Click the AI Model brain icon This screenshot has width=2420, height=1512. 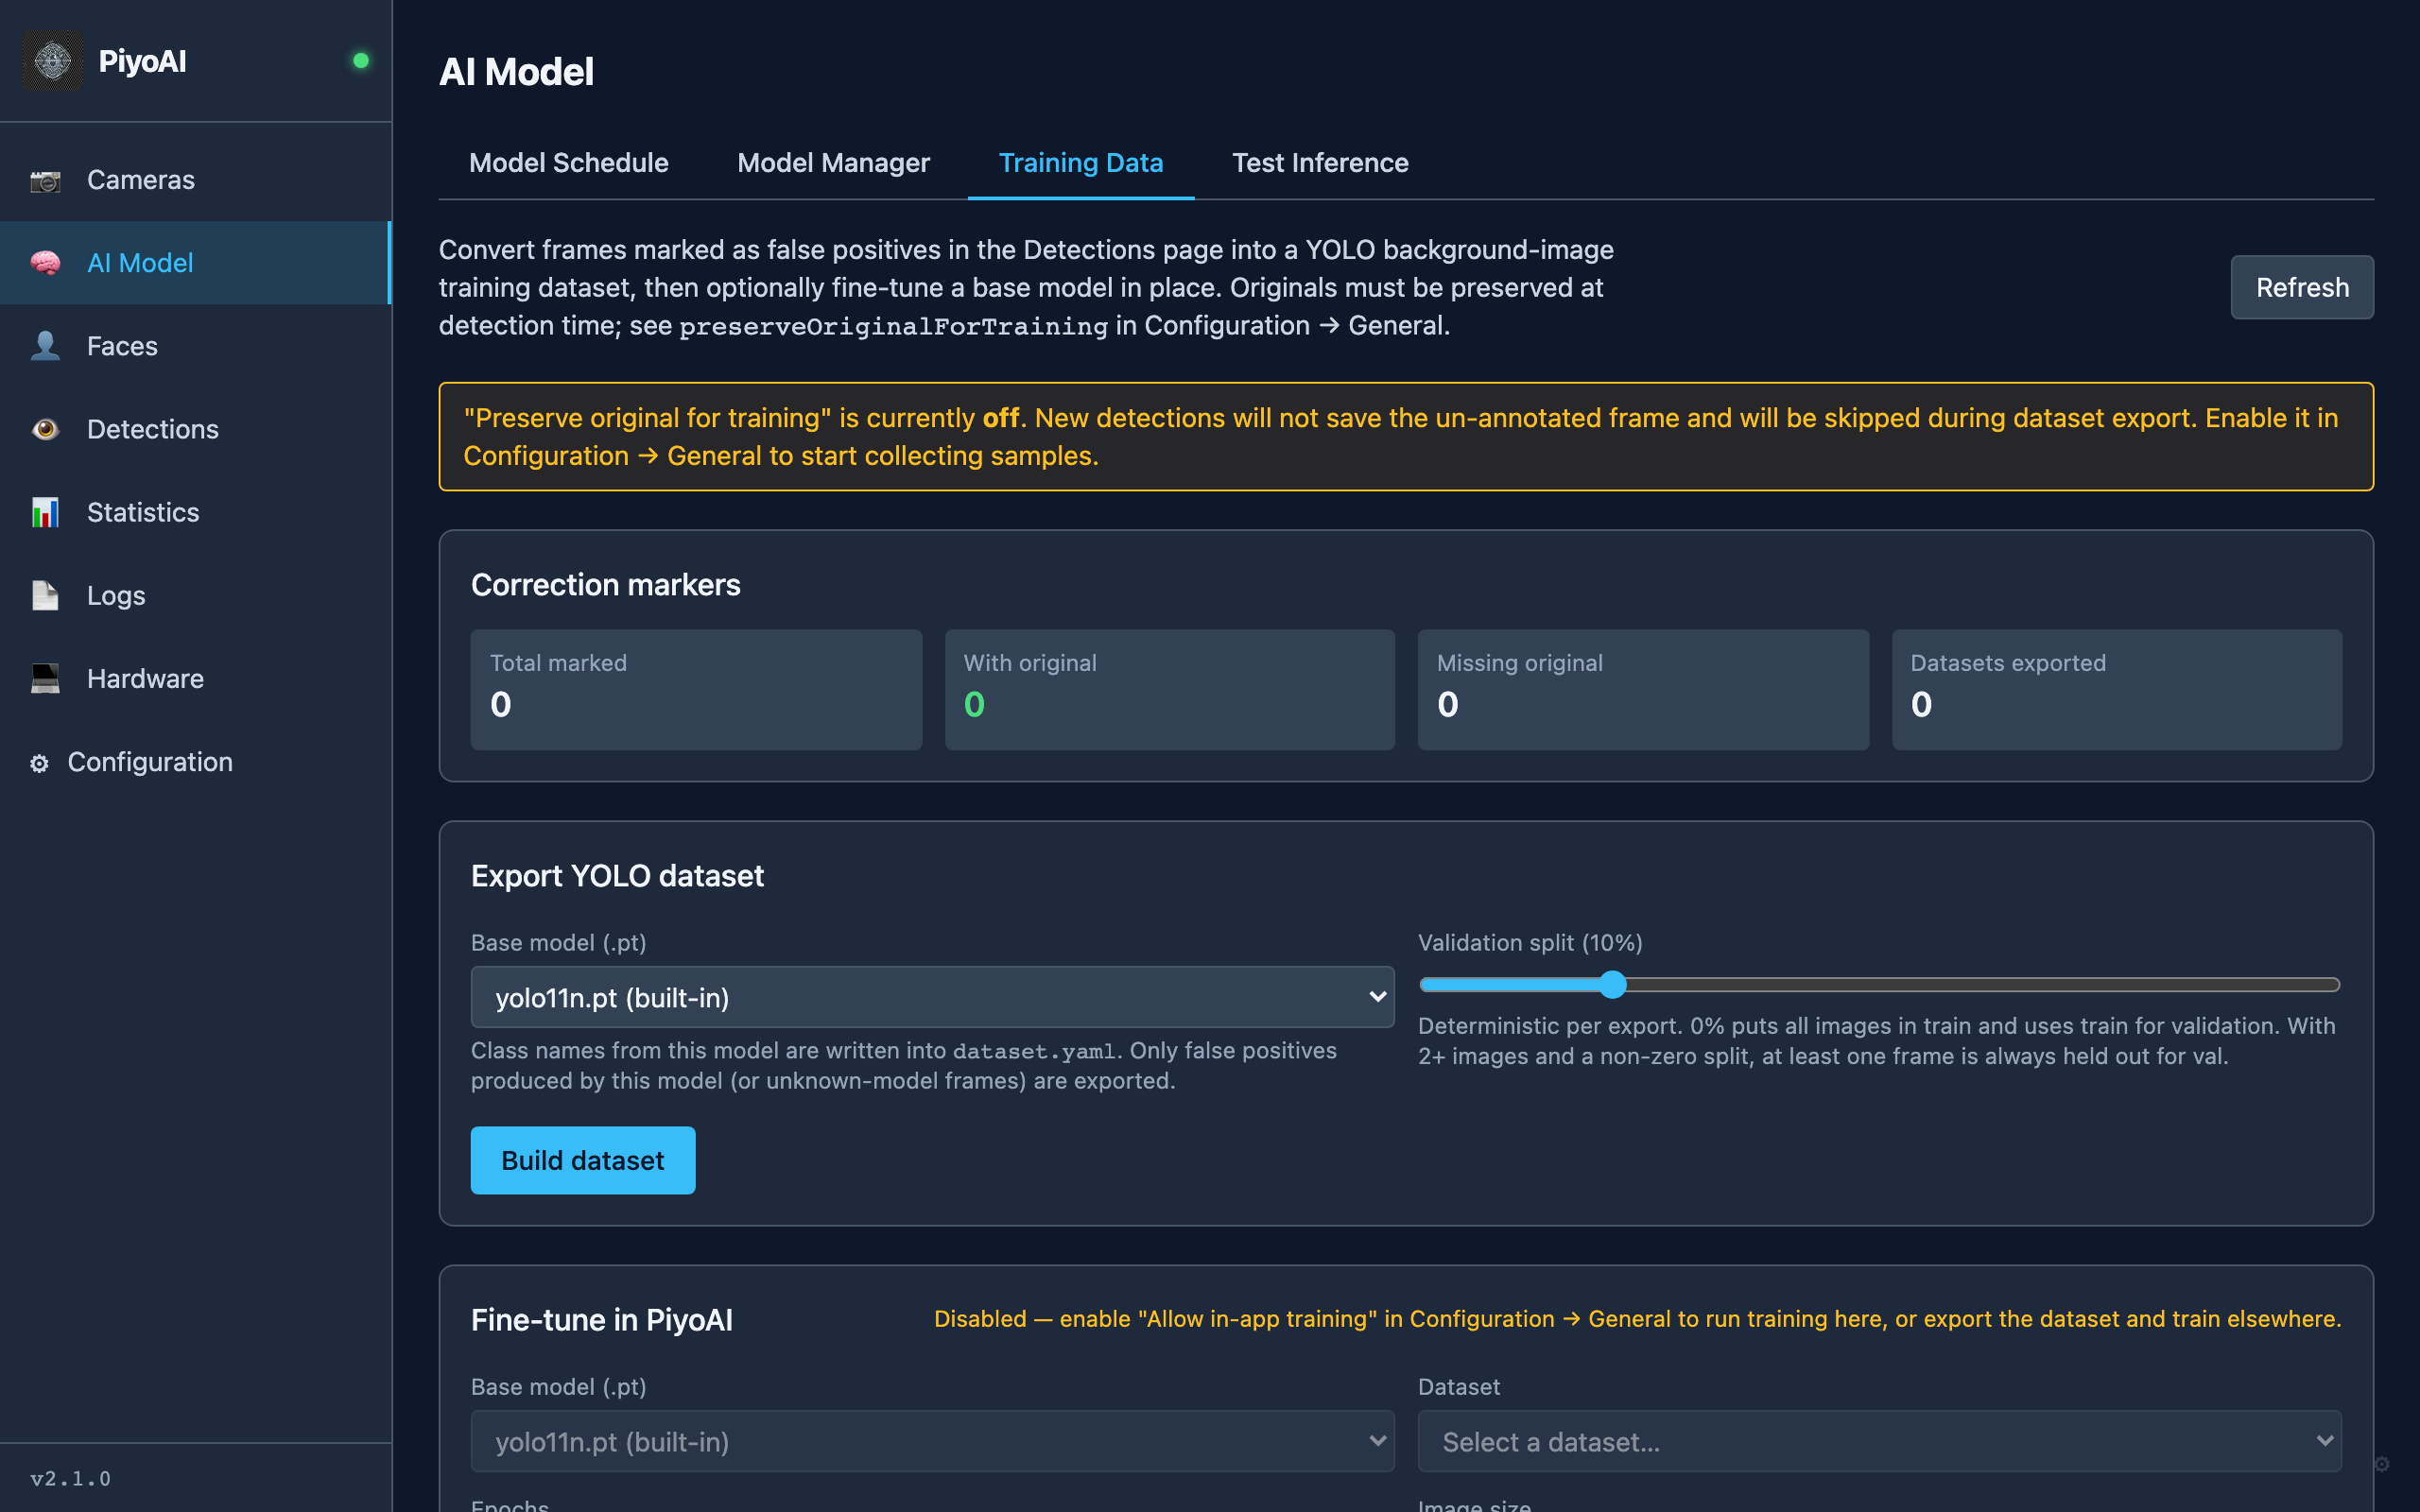45,263
